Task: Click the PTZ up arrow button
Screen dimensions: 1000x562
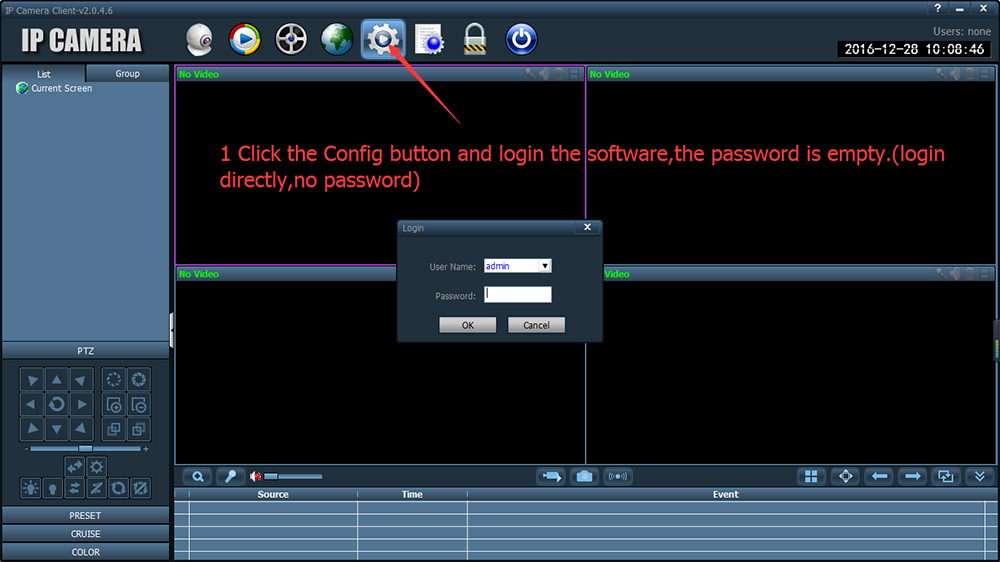Action: click(57, 380)
